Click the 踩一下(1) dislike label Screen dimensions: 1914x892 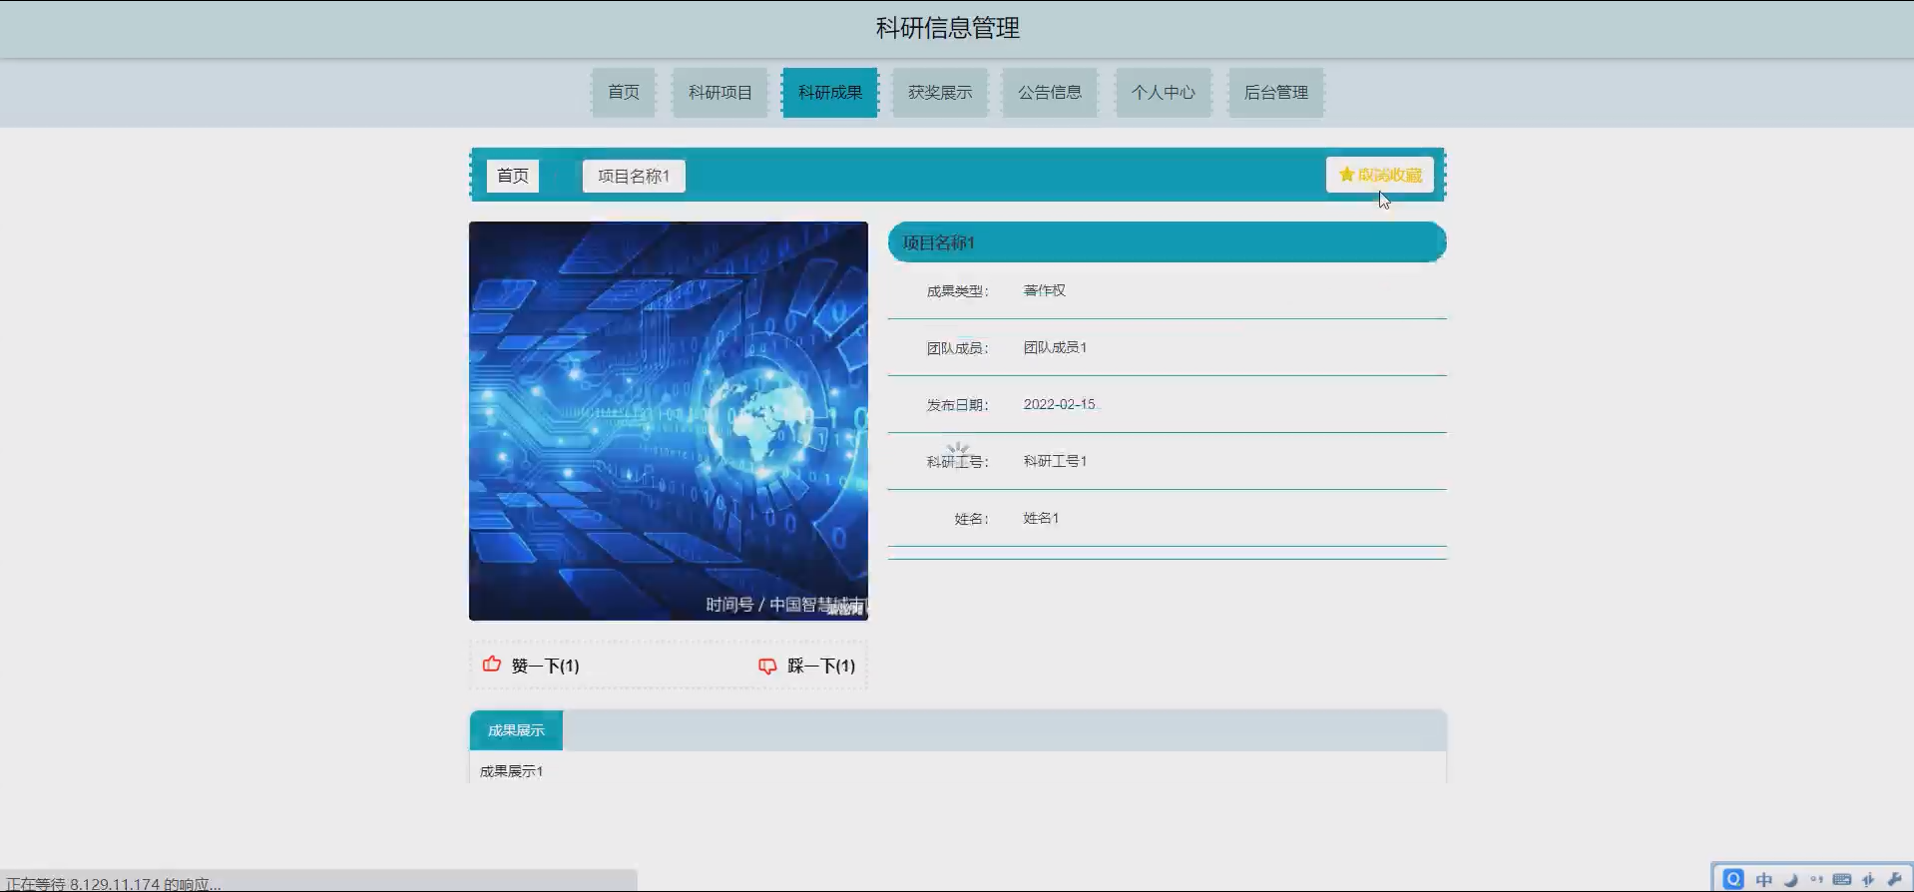[x=821, y=666]
